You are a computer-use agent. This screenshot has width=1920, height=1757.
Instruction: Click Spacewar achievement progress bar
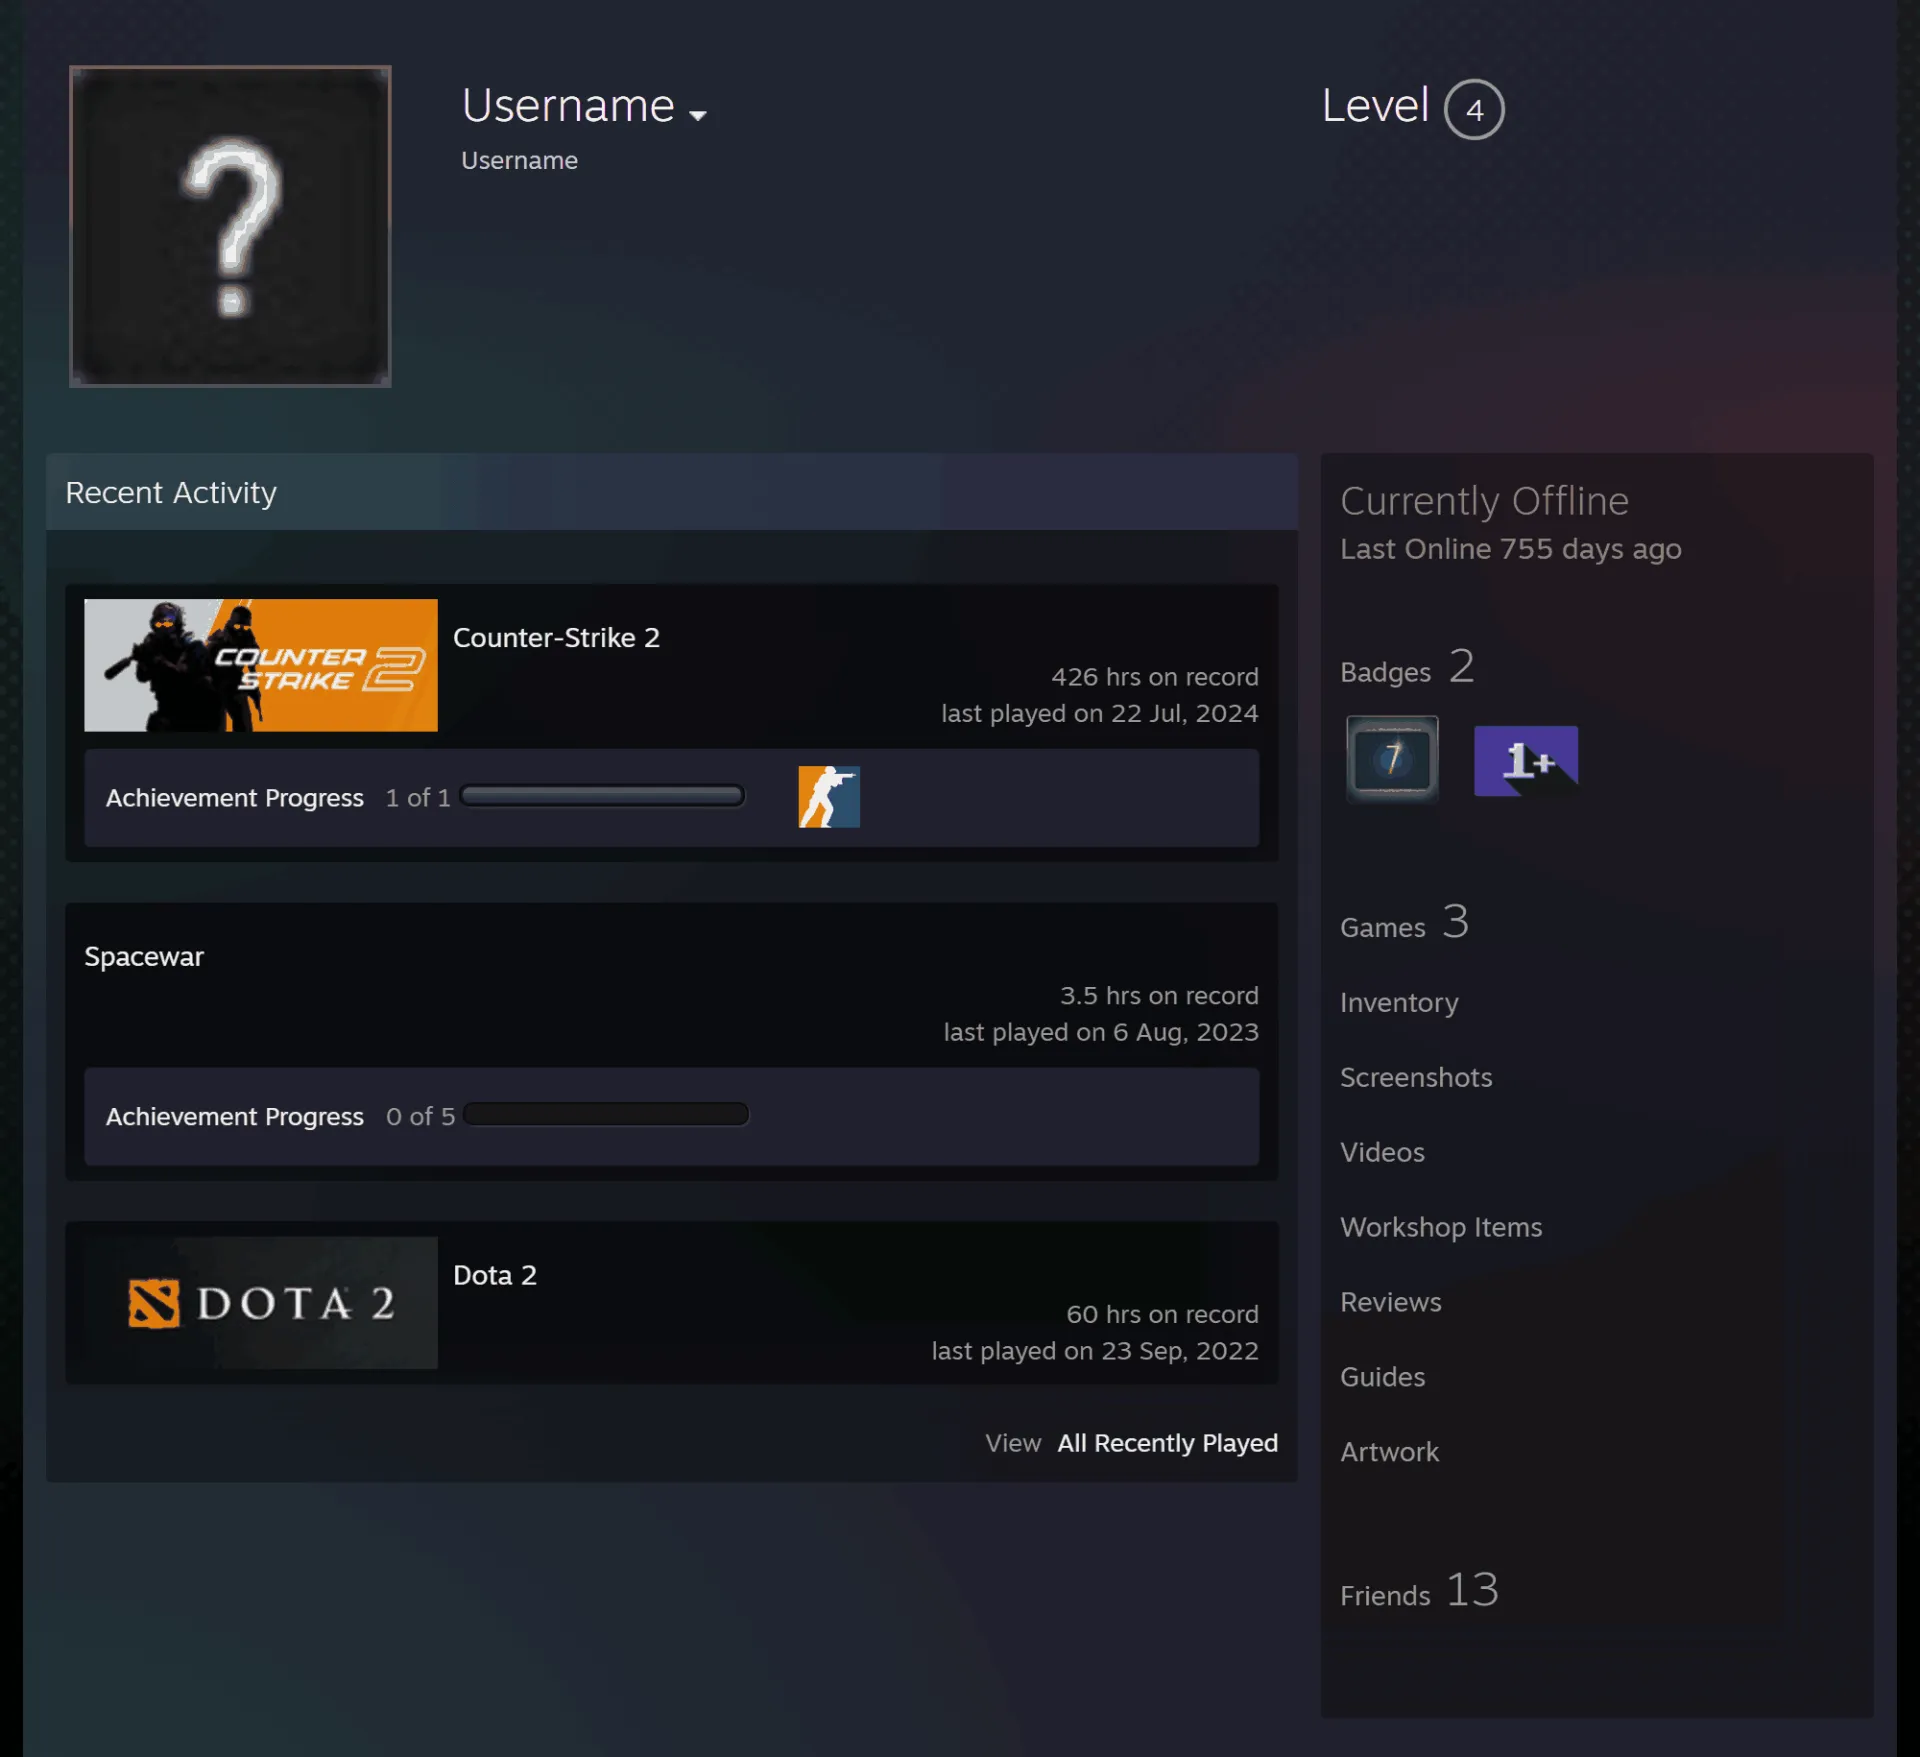pyautogui.click(x=606, y=1114)
